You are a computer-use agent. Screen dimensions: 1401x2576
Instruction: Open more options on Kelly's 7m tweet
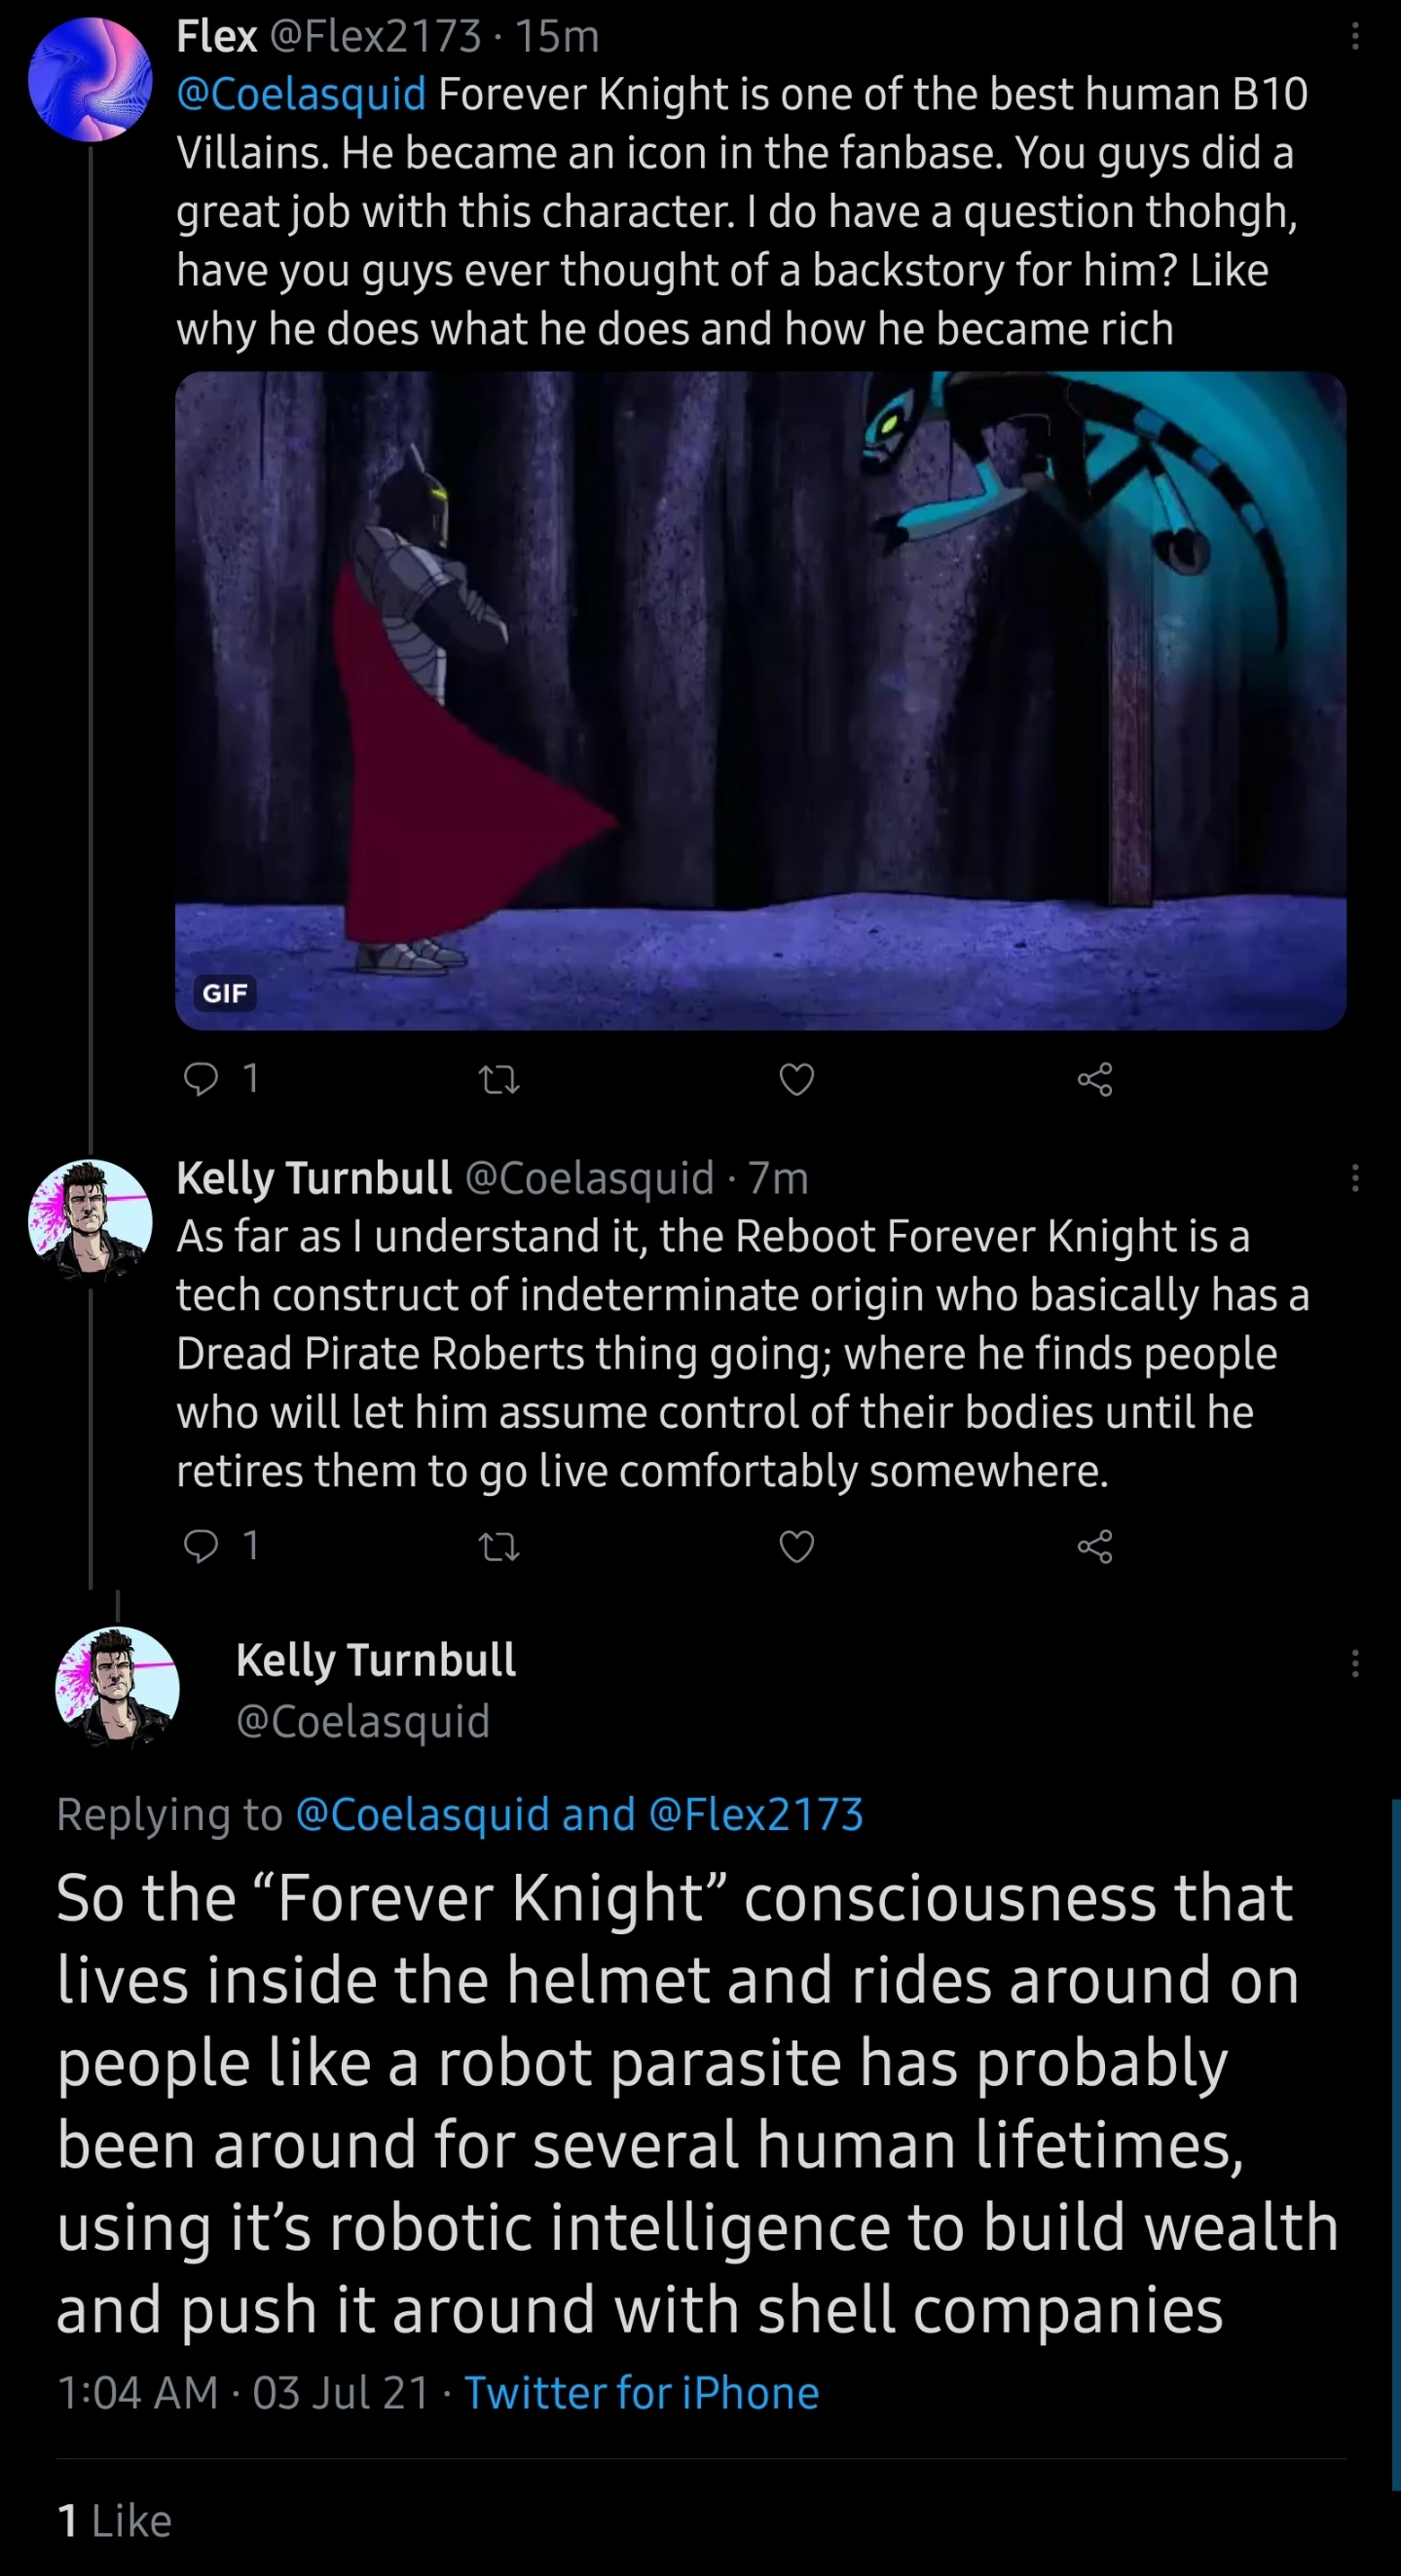[1355, 1178]
